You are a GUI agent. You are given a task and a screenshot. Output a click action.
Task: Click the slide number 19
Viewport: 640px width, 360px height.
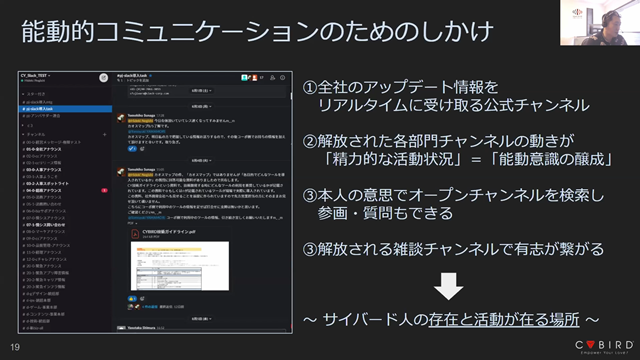[x=15, y=347]
